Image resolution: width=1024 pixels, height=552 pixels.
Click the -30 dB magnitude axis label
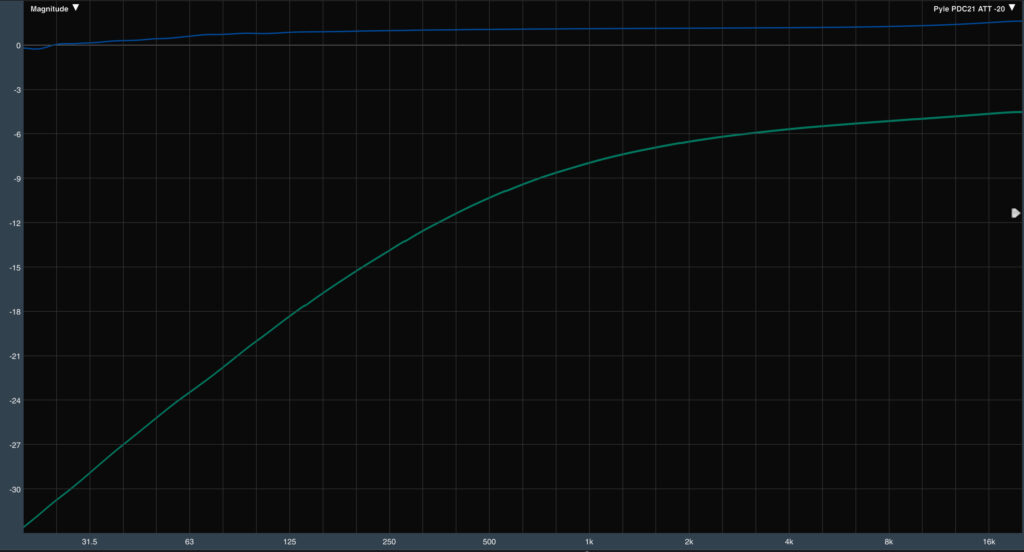(17, 489)
